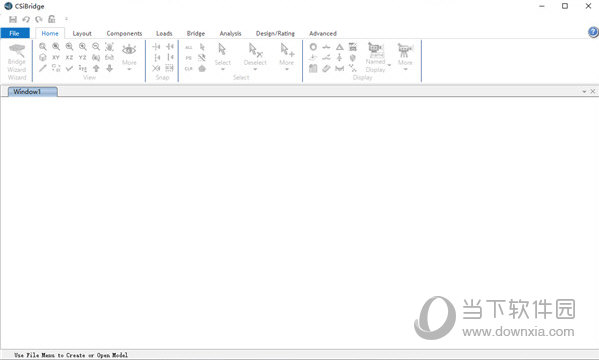Move down in list arrow icon
This screenshot has width=599, height=361.
tap(109, 68)
